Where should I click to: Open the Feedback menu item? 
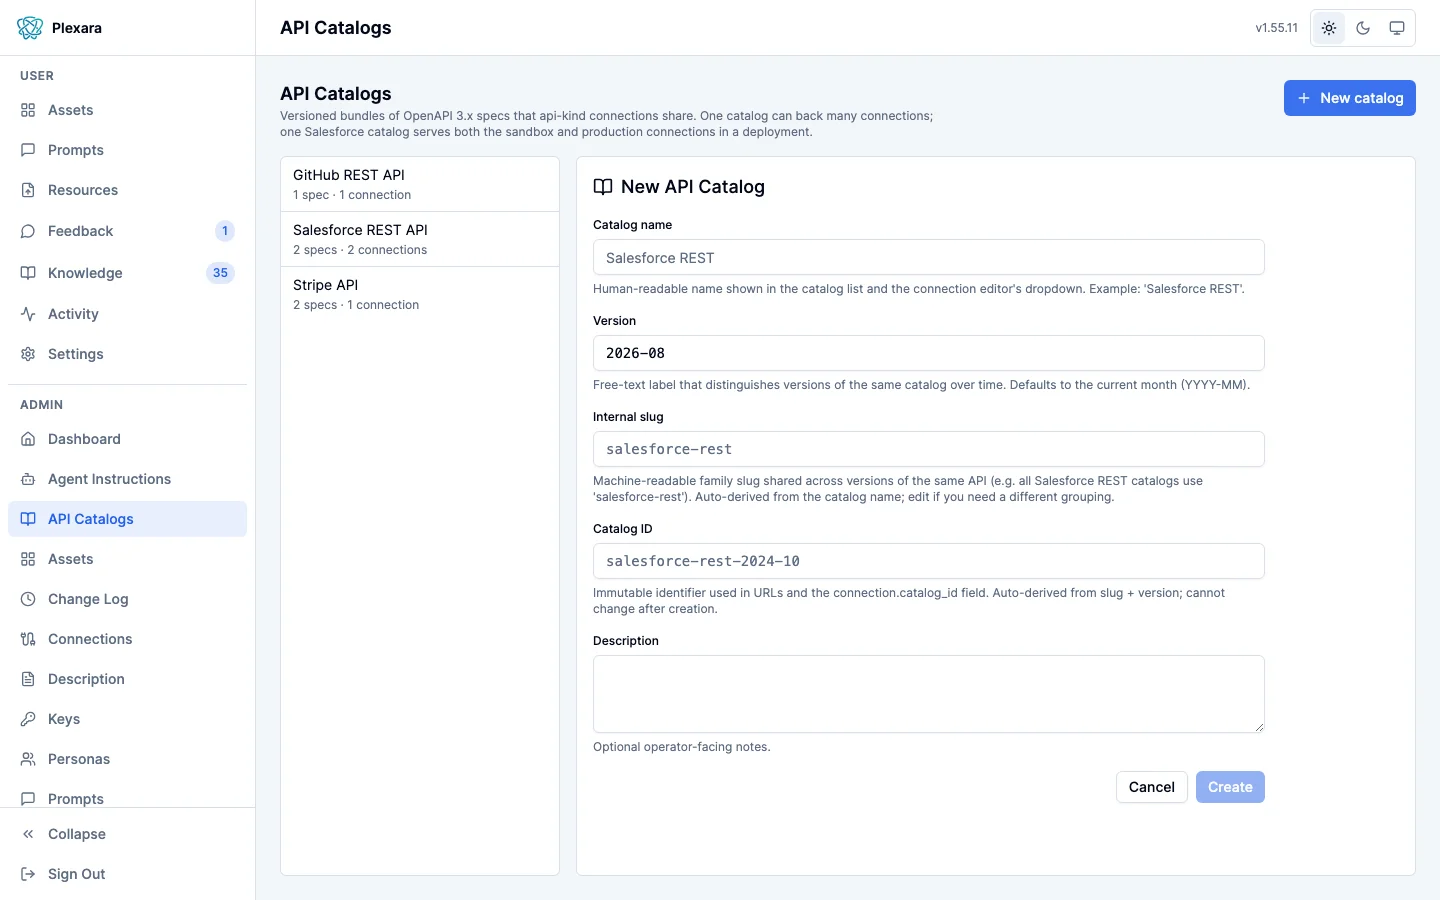(x=127, y=231)
